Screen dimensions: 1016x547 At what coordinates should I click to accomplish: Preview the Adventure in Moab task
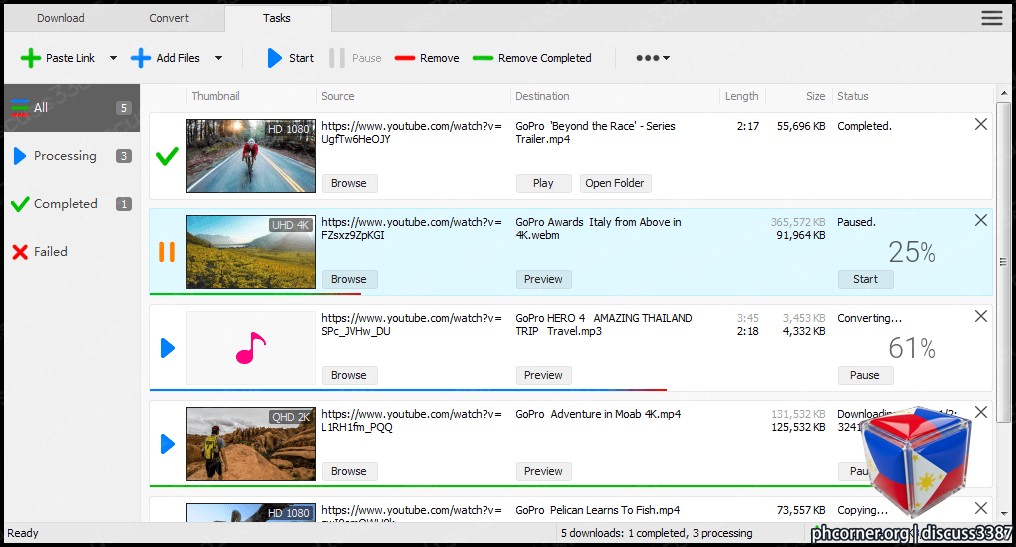click(x=544, y=471)
